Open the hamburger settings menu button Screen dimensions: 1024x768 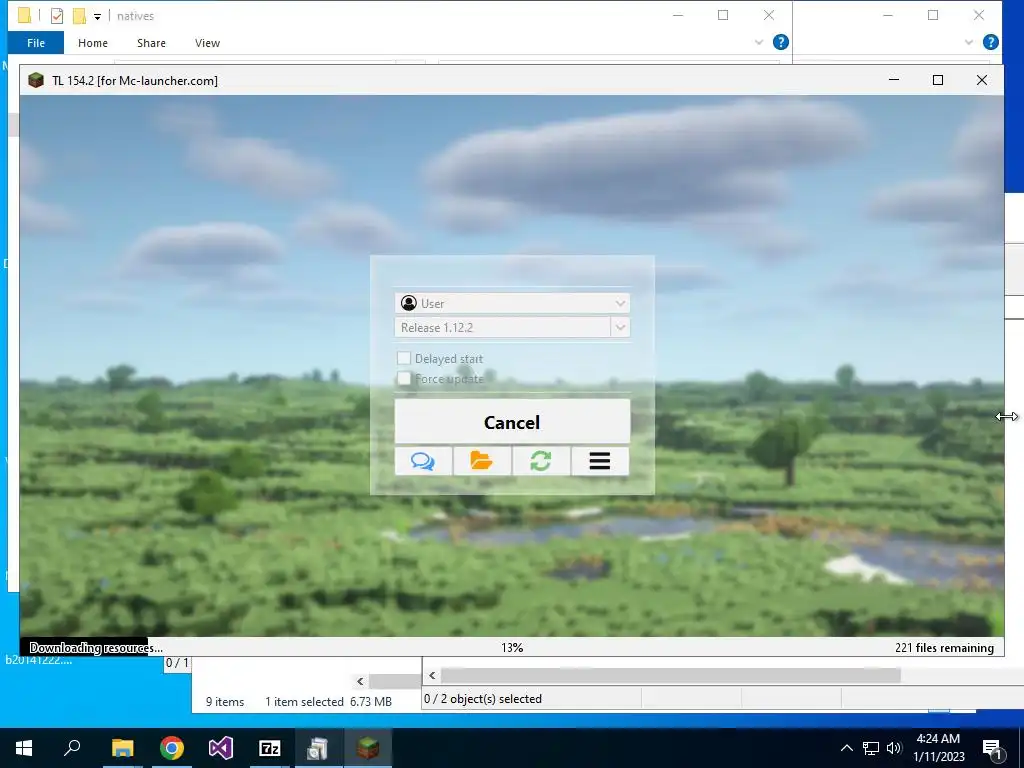click(x=600, y=461)
